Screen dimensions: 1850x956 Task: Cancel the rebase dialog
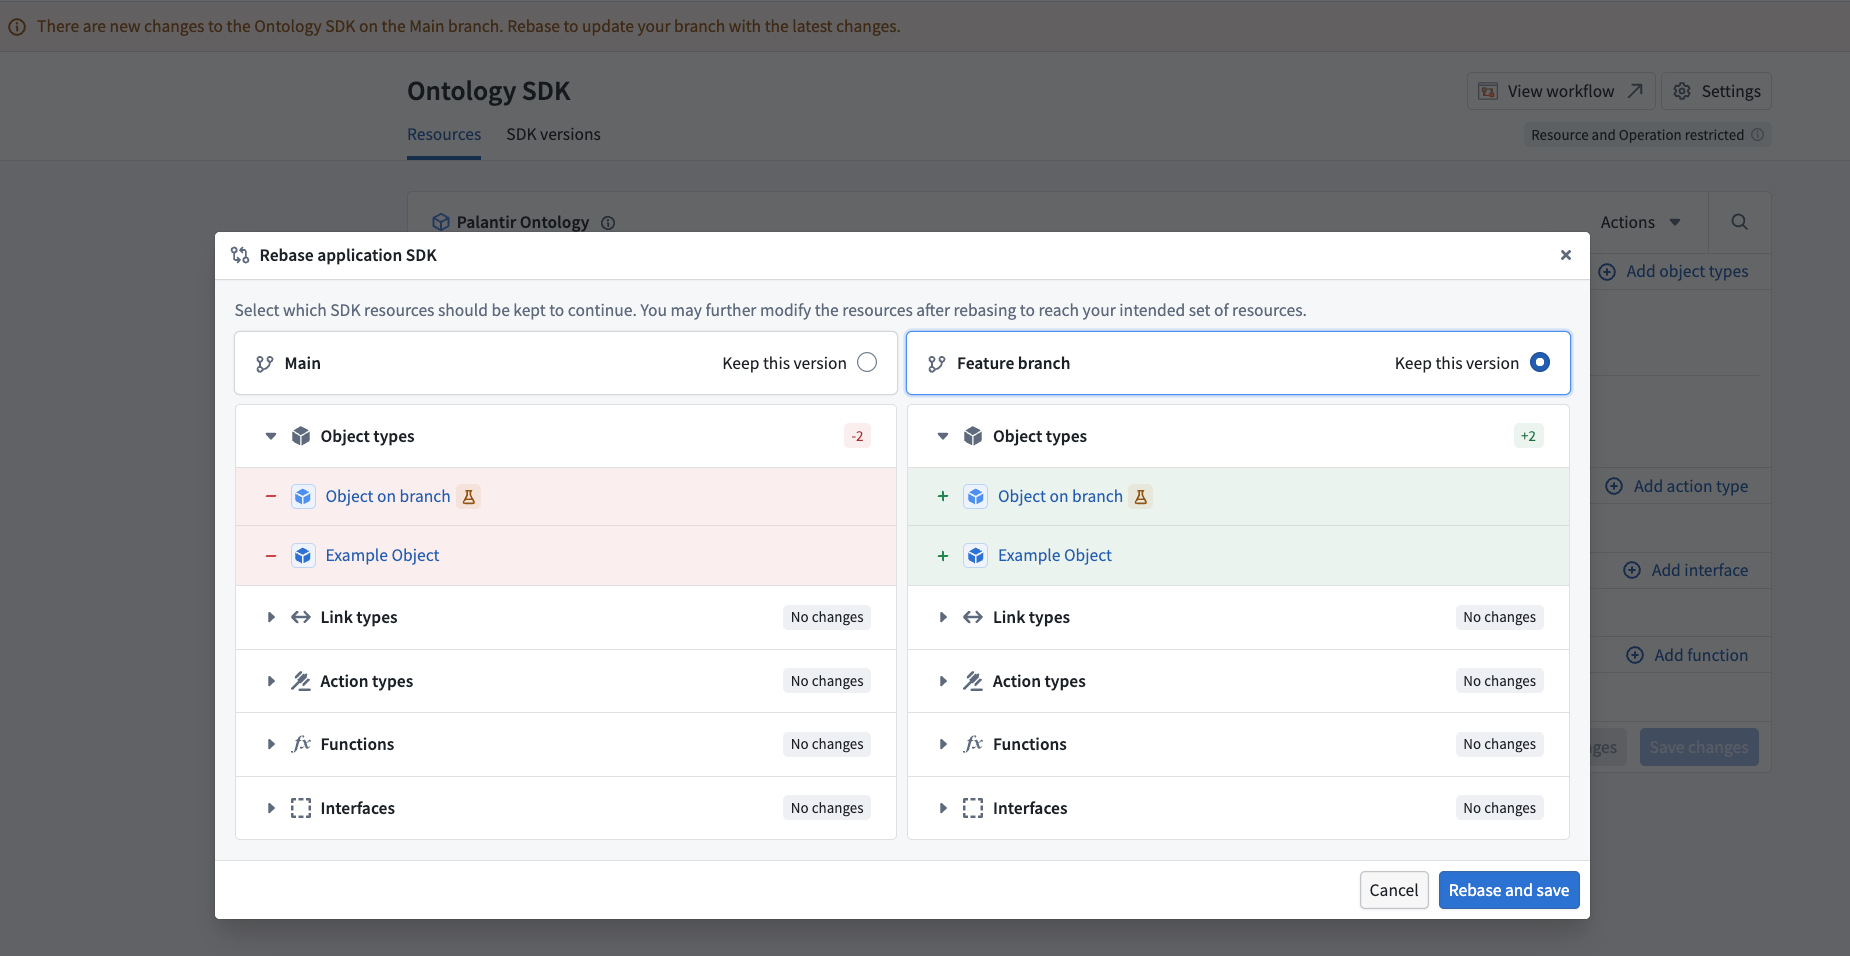[1394, 890]
